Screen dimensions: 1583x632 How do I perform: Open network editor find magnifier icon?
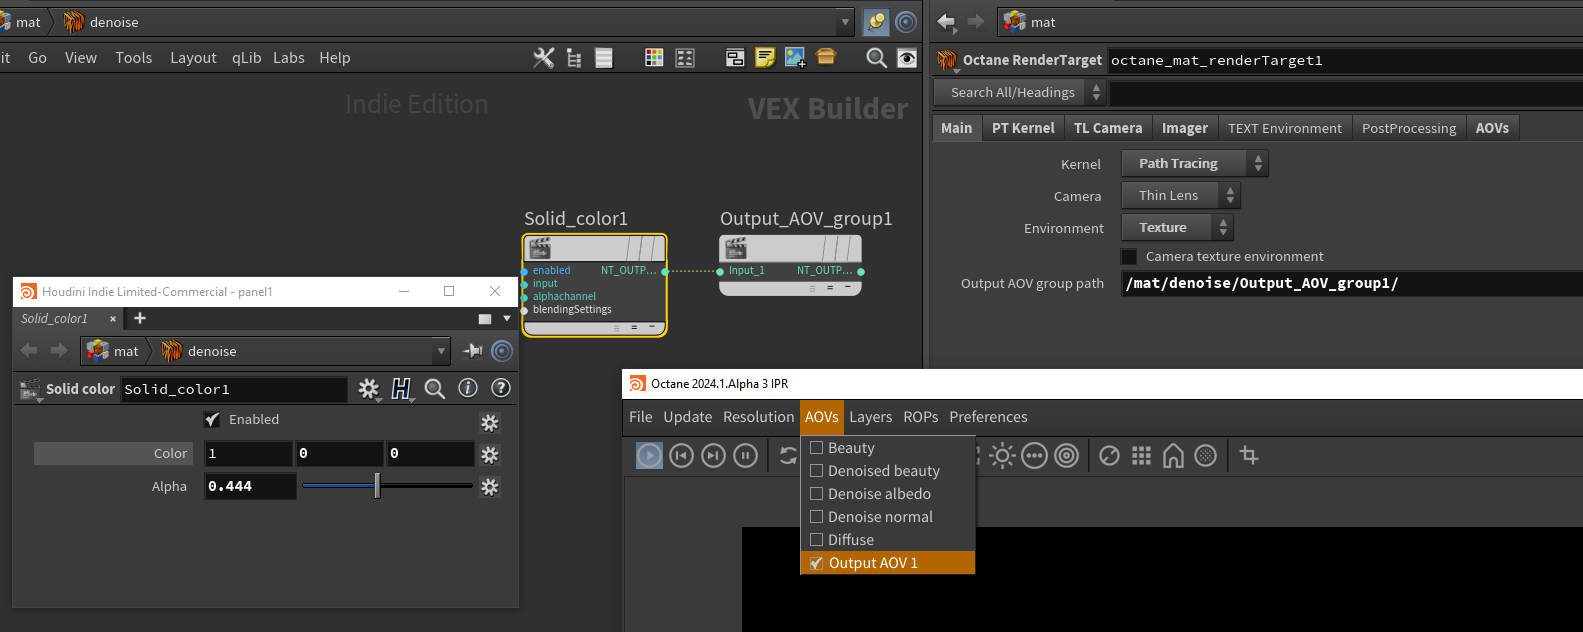click(876, 58)
